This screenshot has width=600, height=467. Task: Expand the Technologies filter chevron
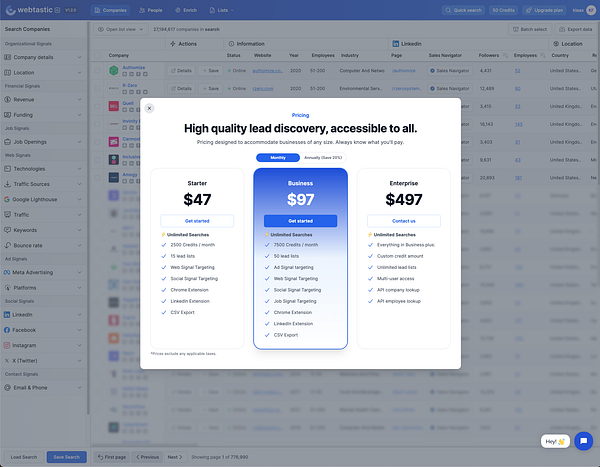[79, 169]
